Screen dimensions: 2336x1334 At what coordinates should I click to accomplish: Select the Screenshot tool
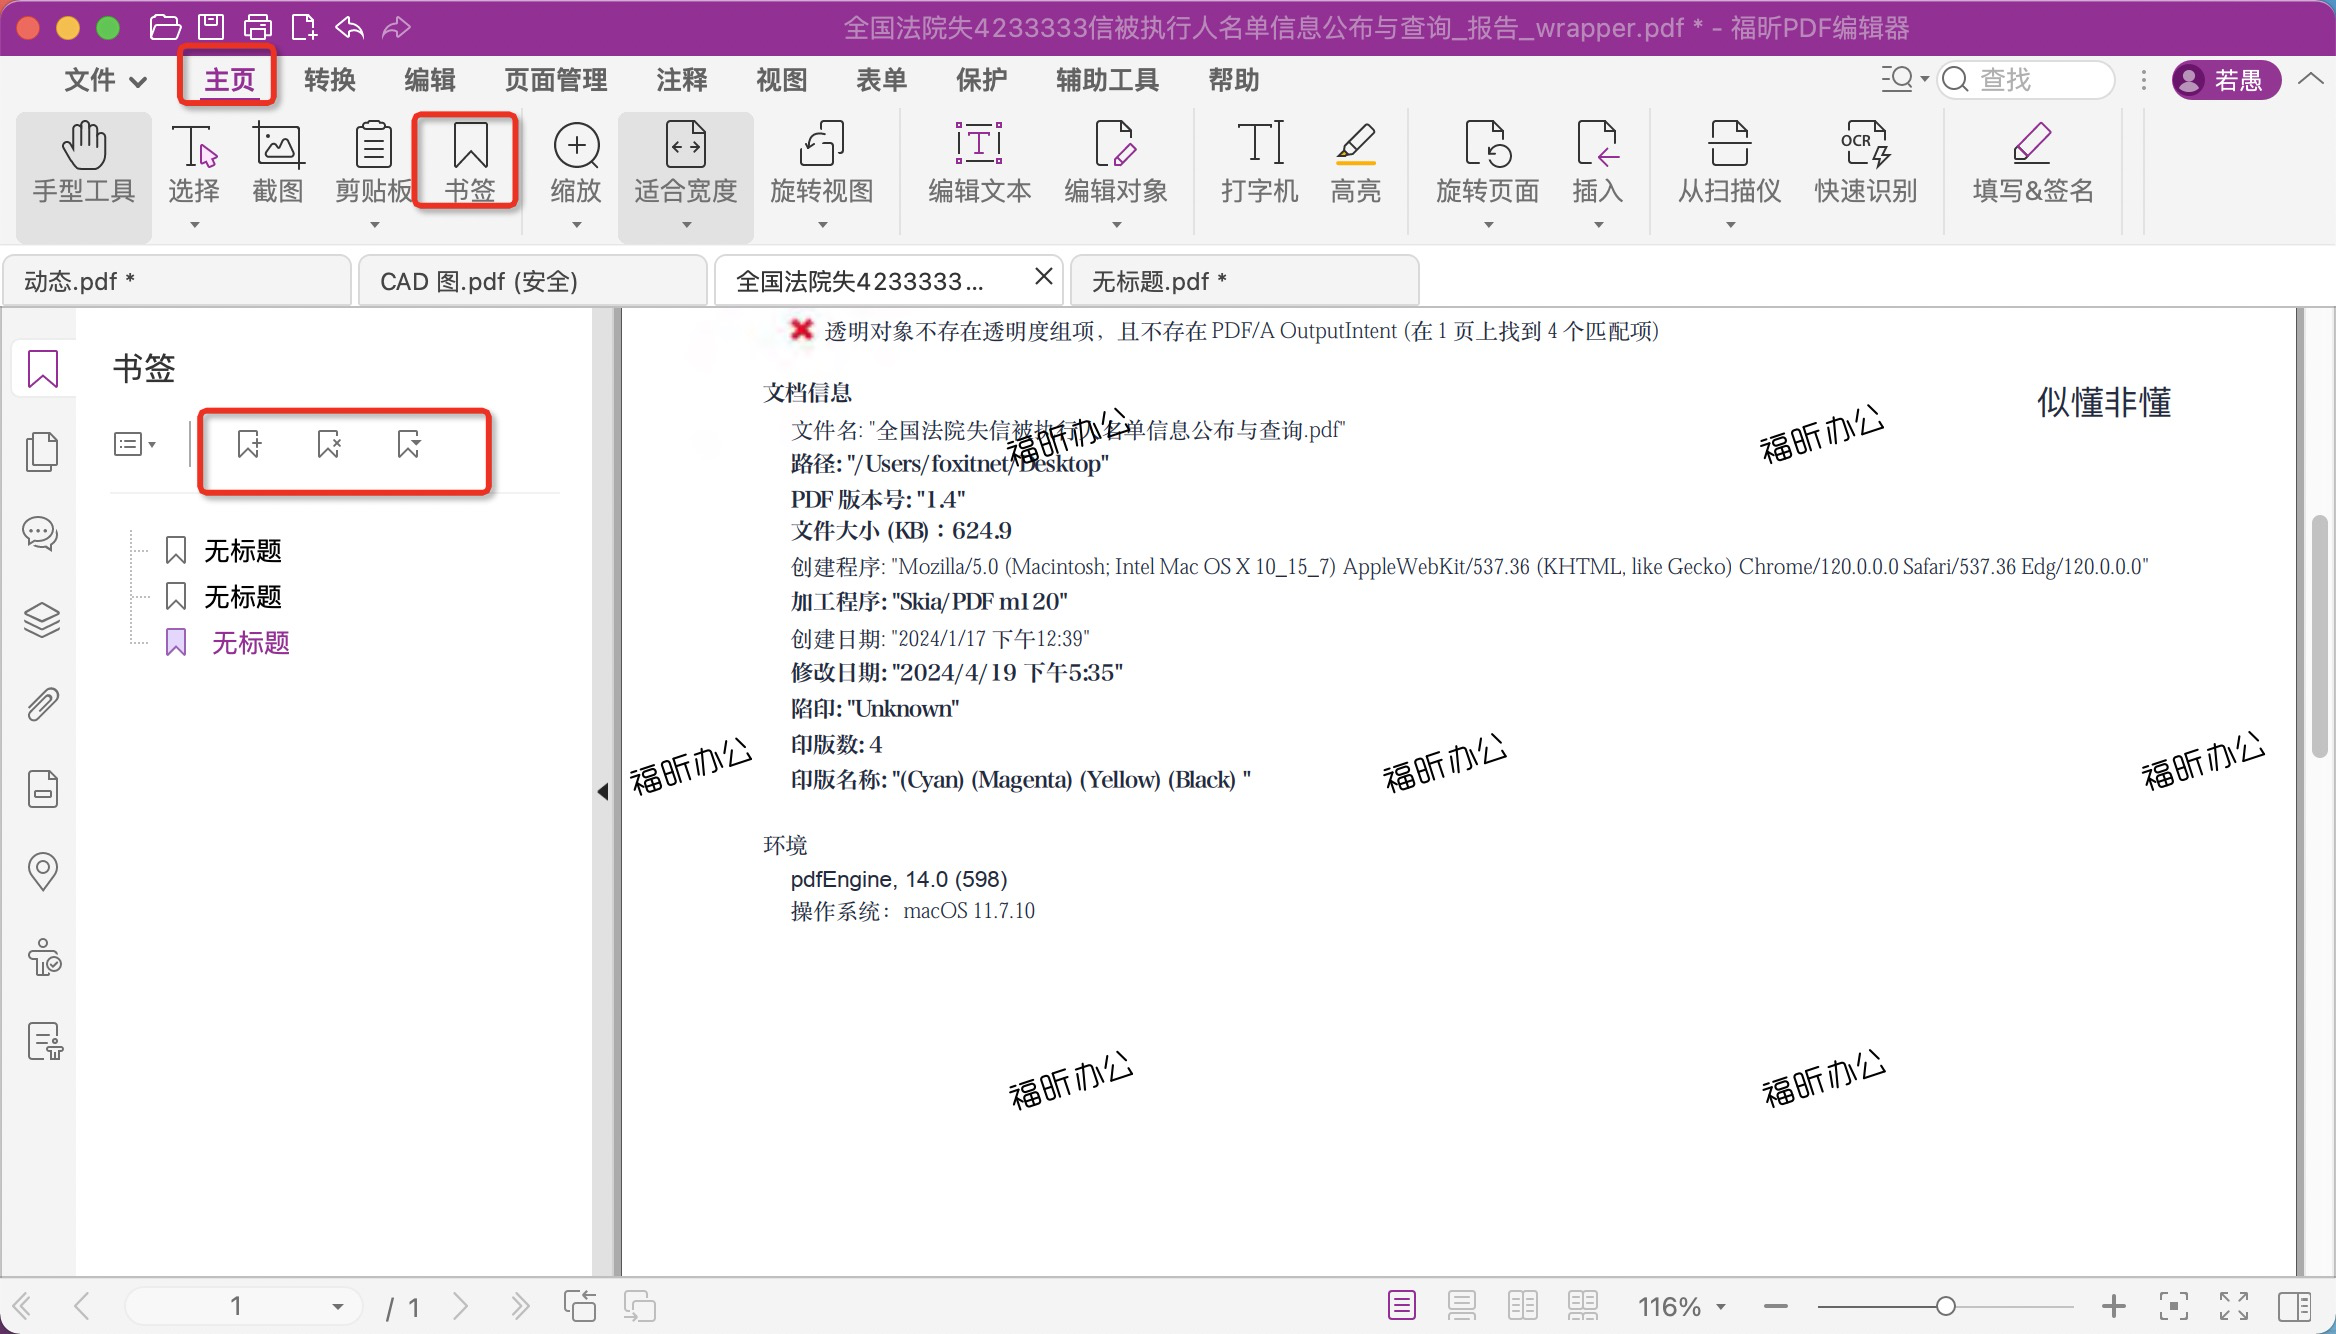tap(278, 162)
